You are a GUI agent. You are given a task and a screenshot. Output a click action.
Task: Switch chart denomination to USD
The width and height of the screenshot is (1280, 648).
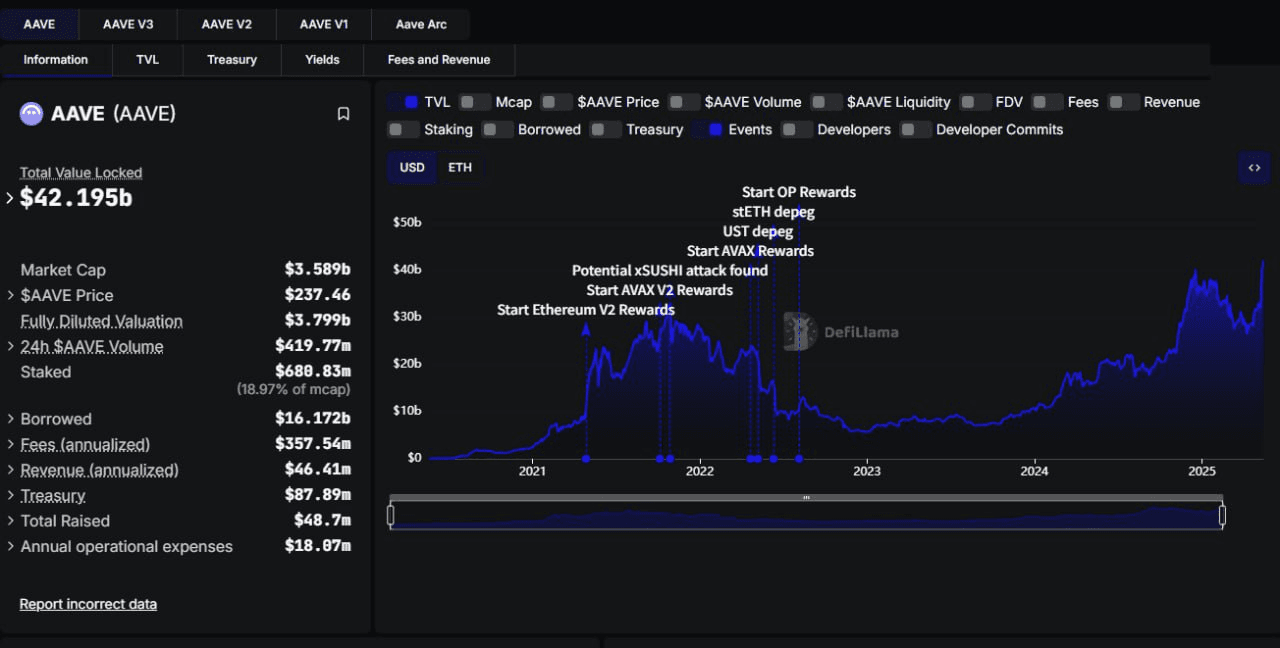pos(412,167)
